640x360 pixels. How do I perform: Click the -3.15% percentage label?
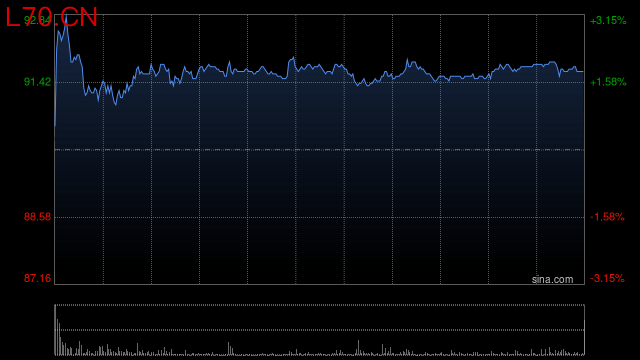[x=607, y=278]
